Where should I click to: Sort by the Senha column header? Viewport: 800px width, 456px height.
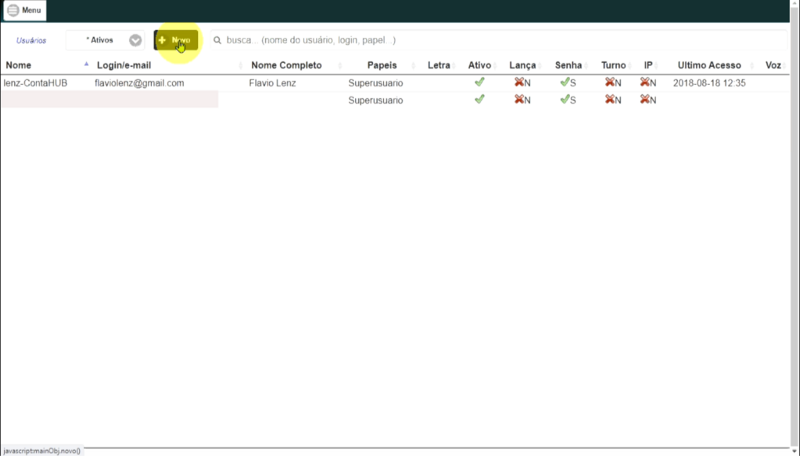coord(568,65)
